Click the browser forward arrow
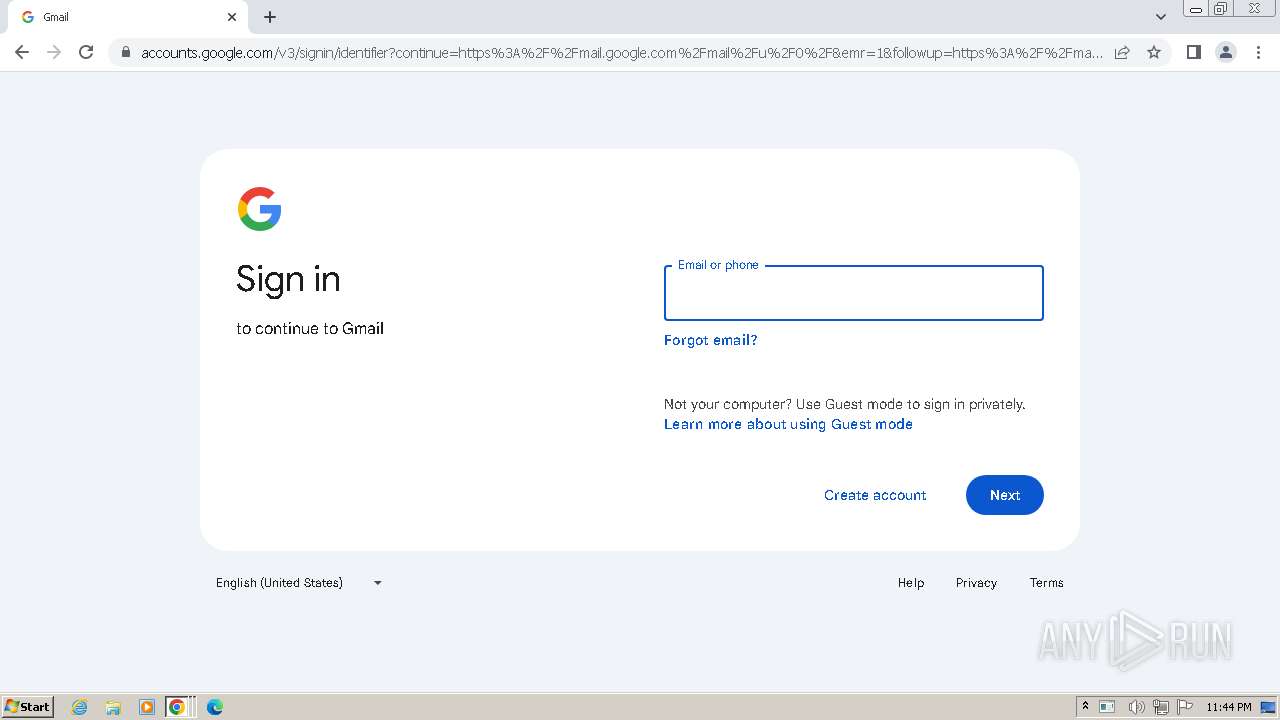1280x720 pixels. [x=54, y=52]
